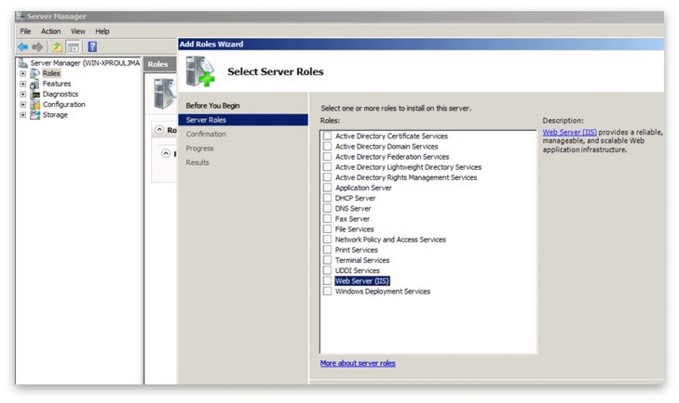
Task: Click the Server Manager title bar icon
Action: [20, 16]
